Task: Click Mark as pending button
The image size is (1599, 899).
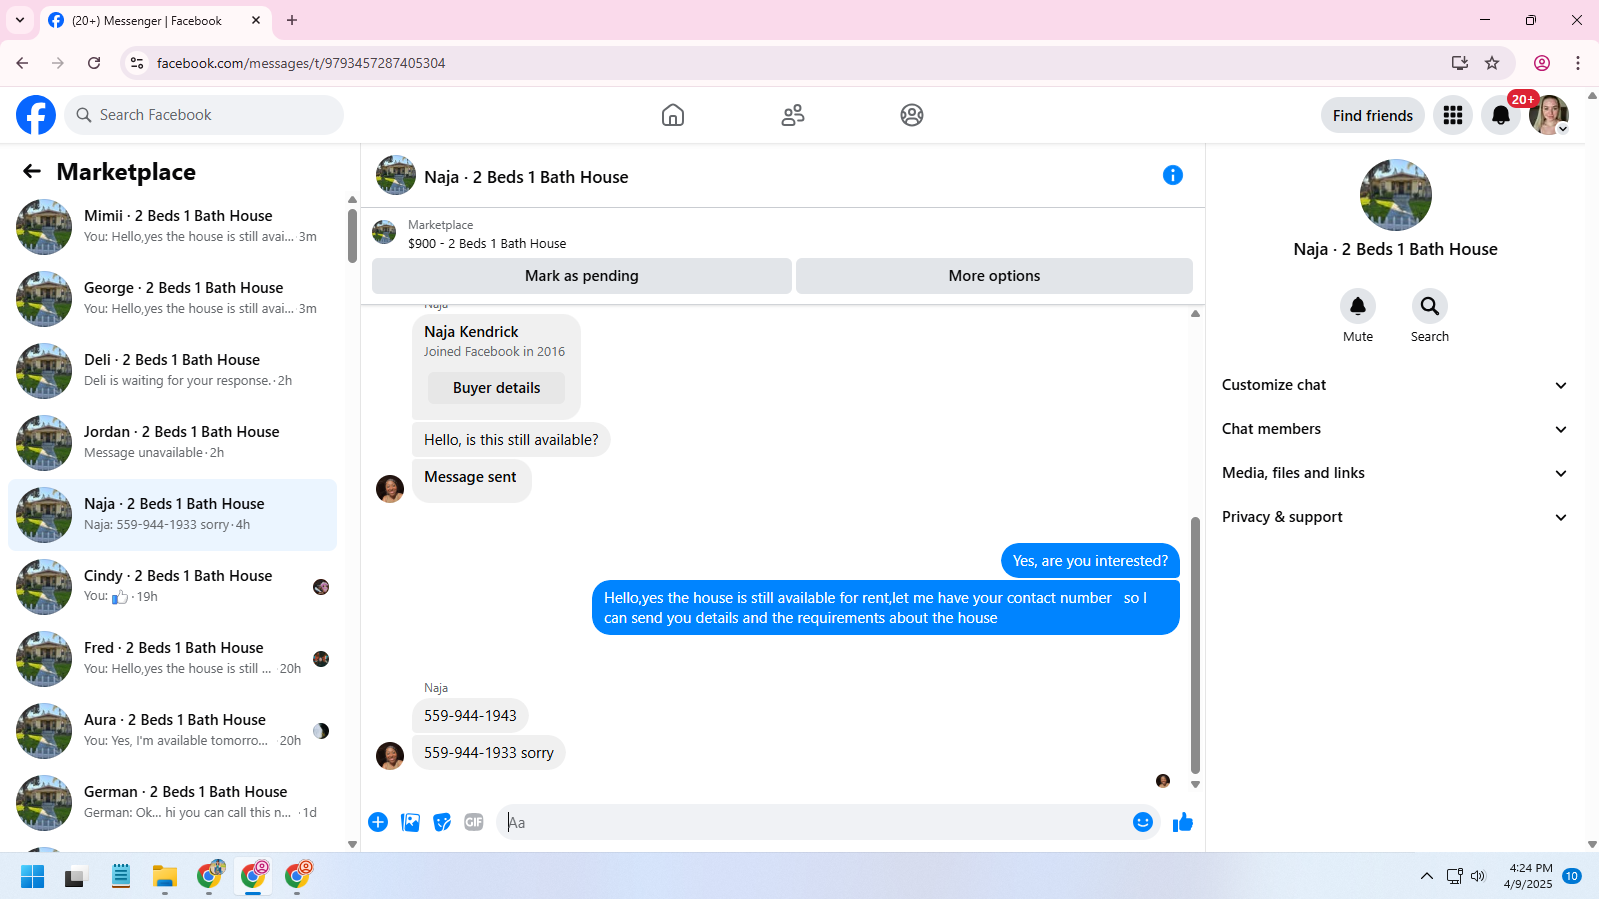Action: pos(582,276)
